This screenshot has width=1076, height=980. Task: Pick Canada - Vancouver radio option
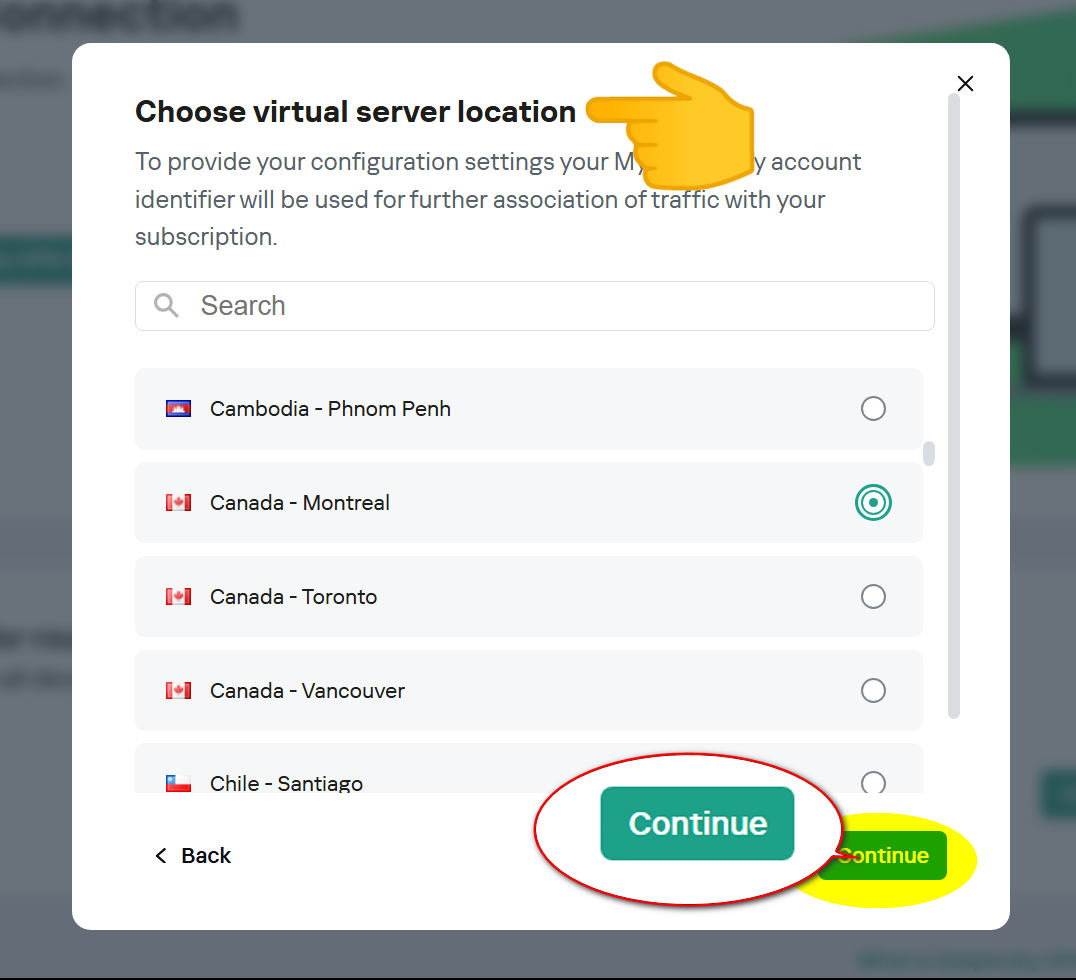pos(873,690)
